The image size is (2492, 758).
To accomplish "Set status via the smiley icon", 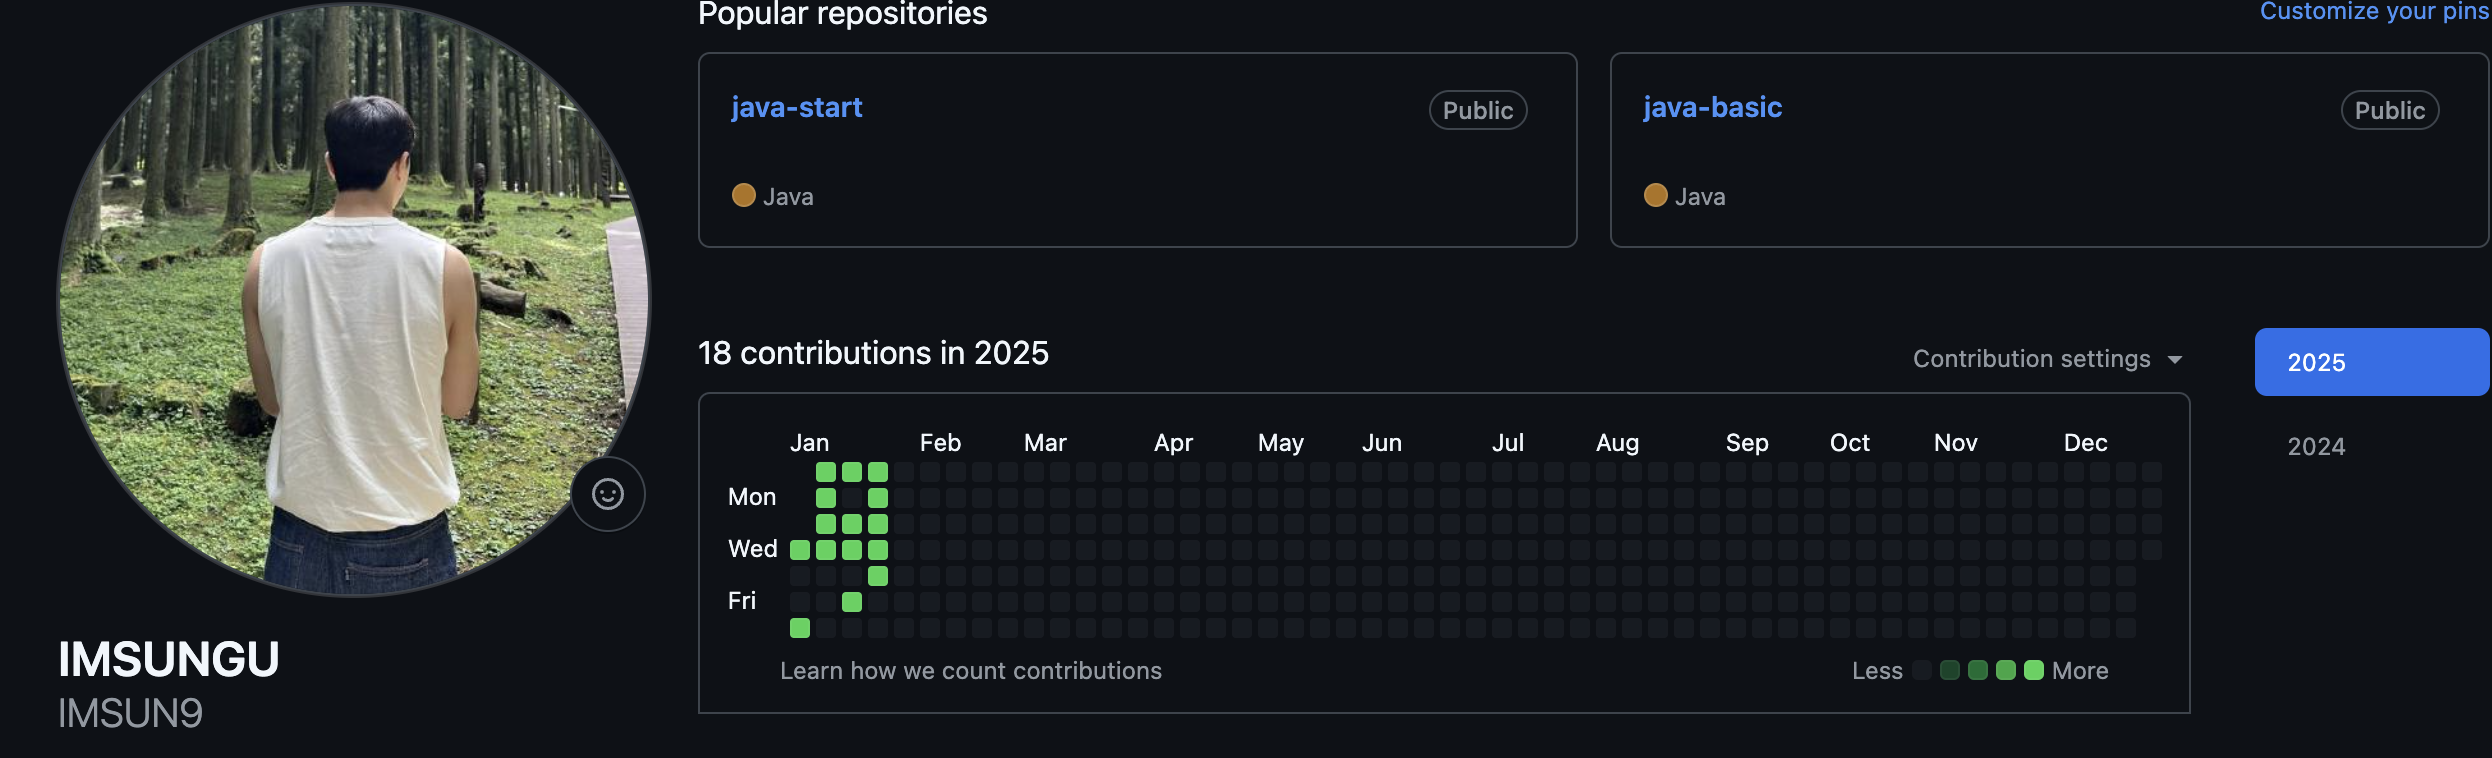I will tap(608, 494).
